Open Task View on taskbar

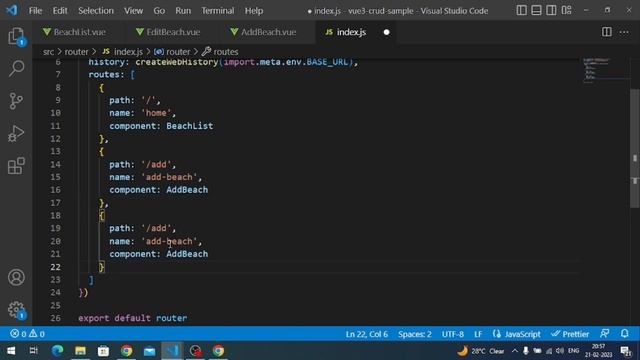pyautogui.click(x=34, y=351)
